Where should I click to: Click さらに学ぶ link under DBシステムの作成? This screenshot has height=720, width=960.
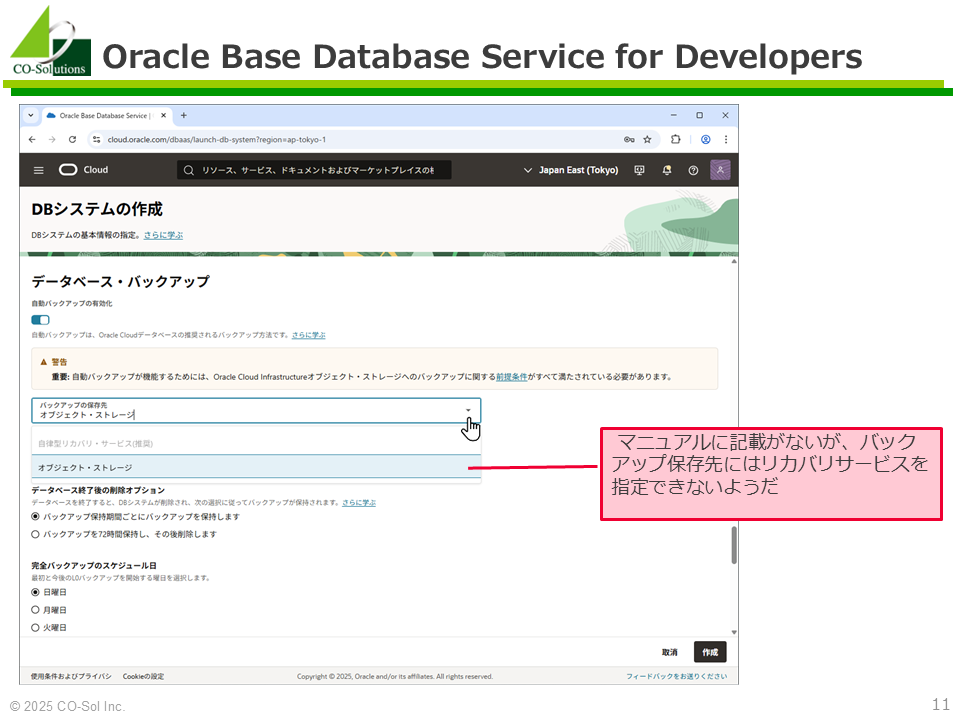[163, 235]
